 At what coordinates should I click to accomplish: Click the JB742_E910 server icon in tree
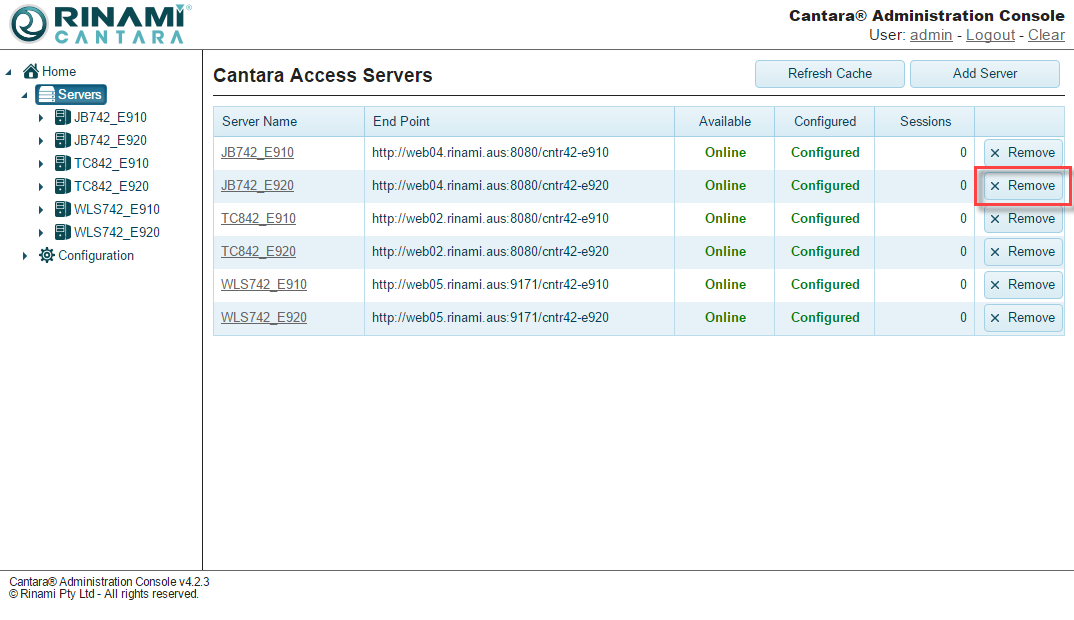pyautogui.click(x=63, y=118)
